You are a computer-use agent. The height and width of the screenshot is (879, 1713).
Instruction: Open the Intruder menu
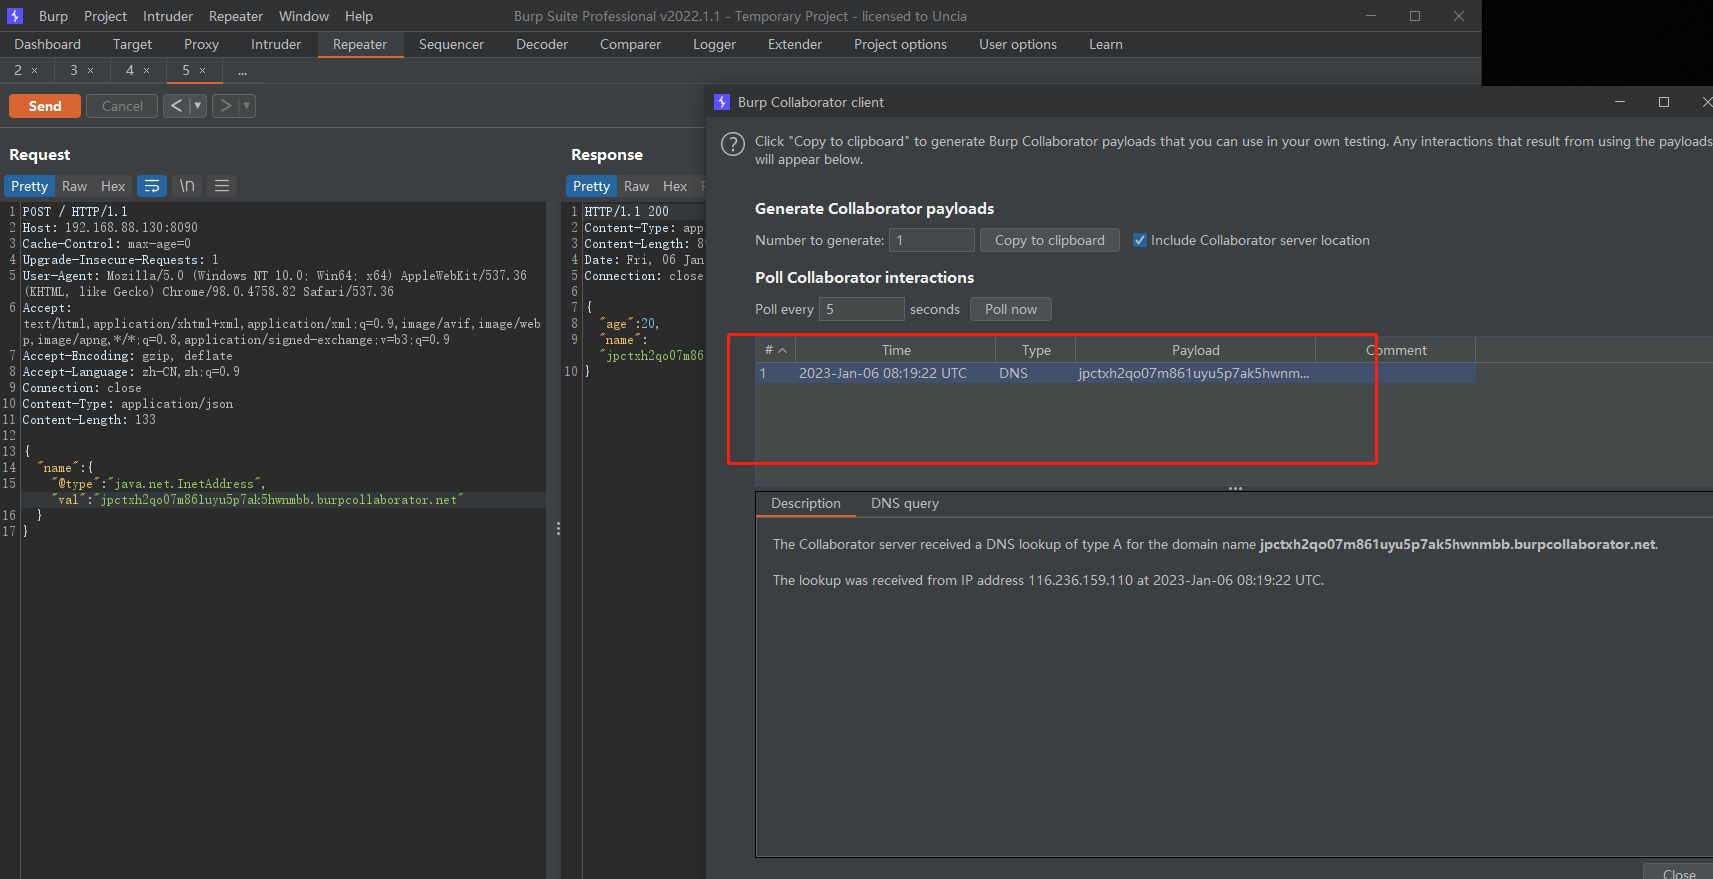click(x=168, y=16)
